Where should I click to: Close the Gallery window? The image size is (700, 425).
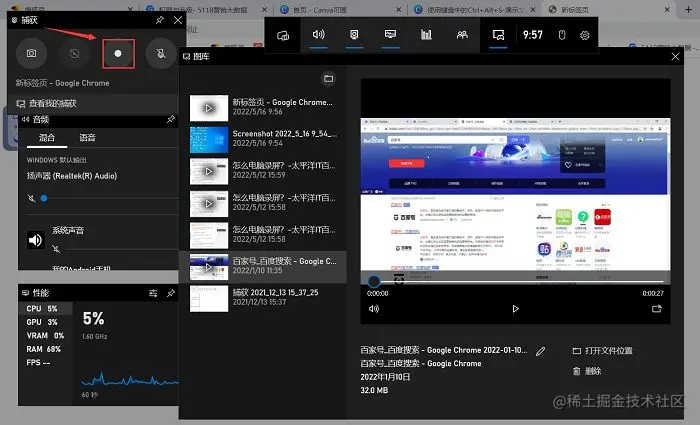pyautogui.click(x=675, y=56)
